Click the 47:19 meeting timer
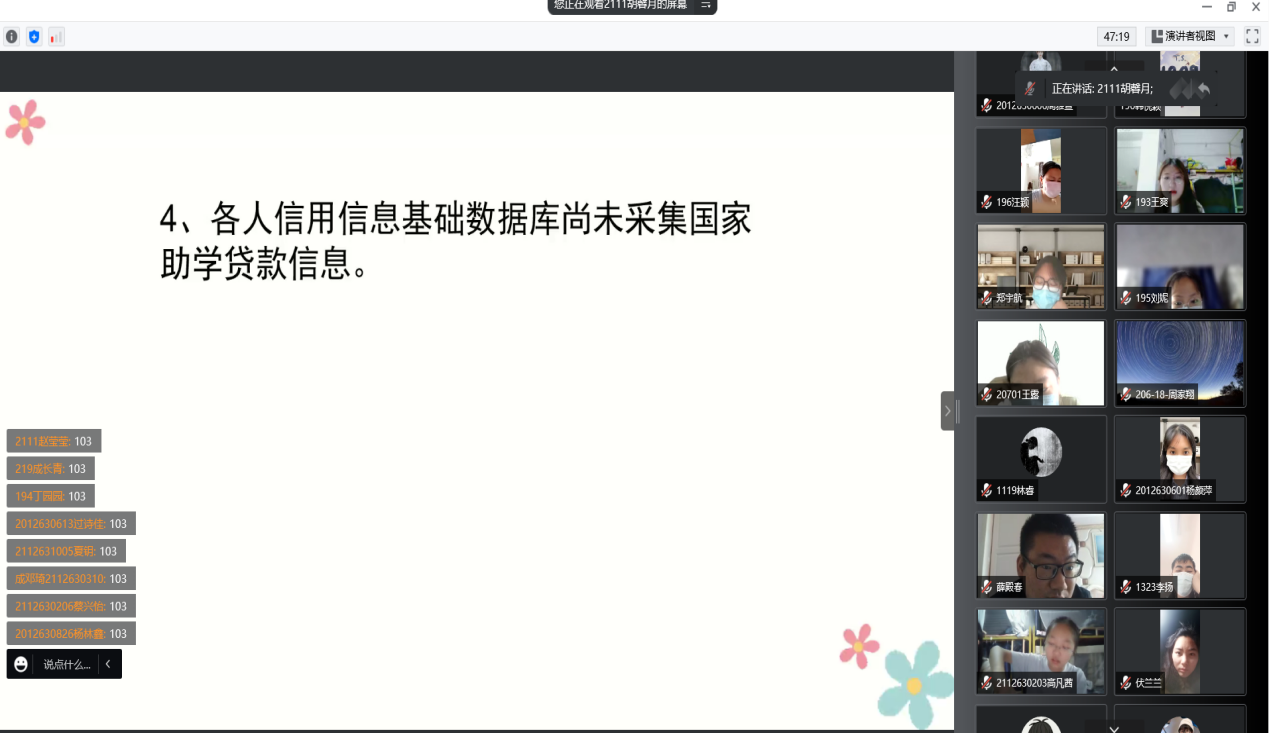 [1116, 36]
